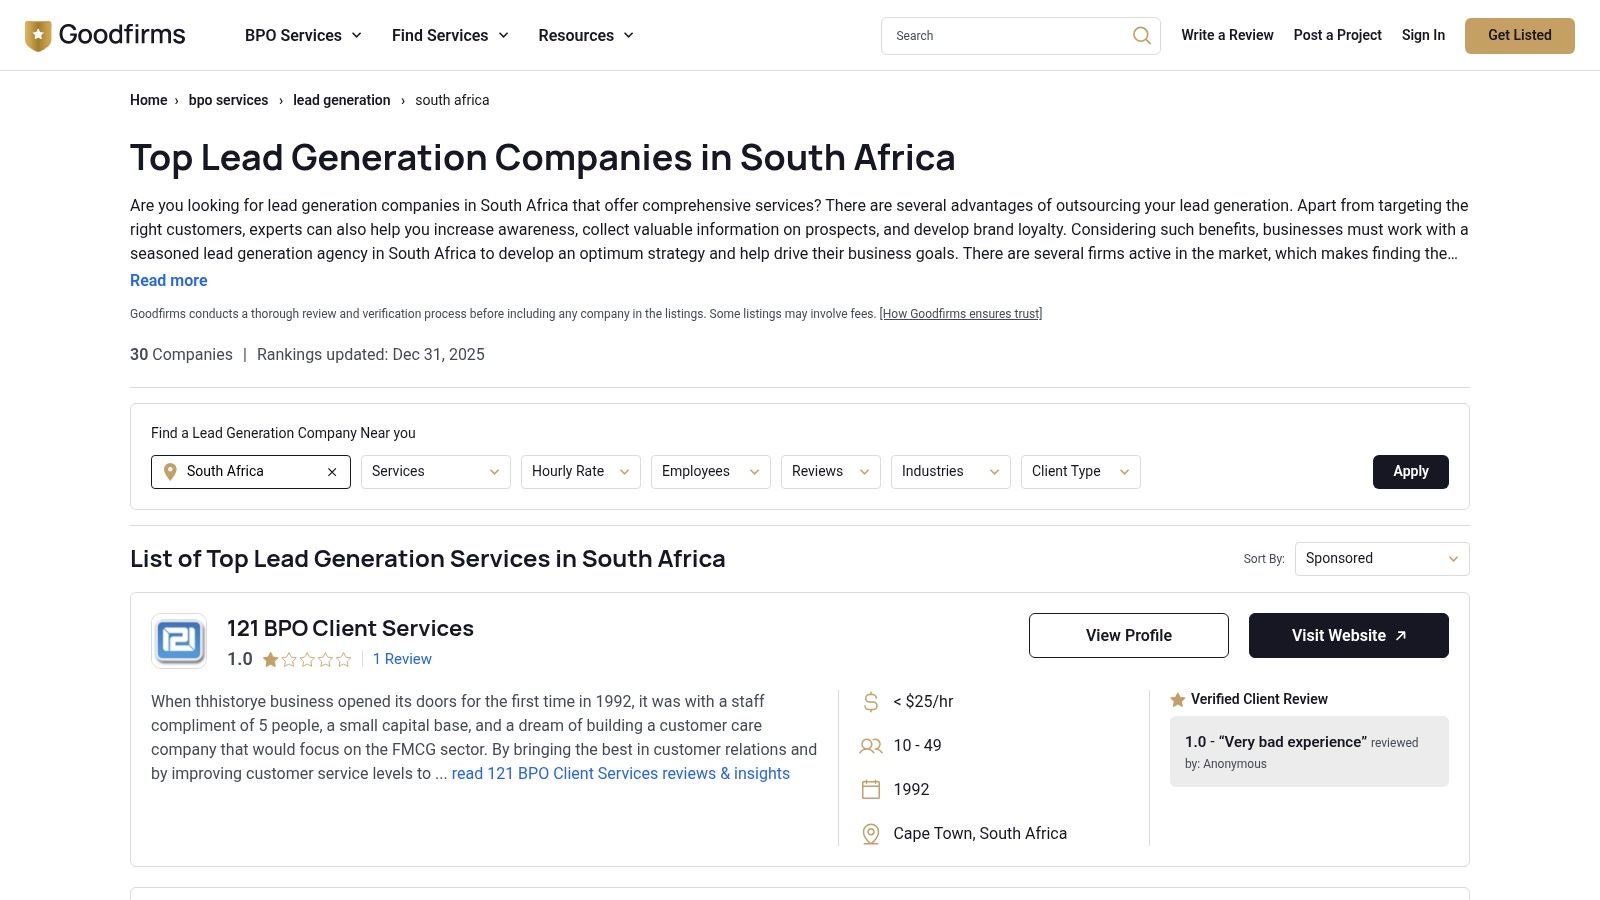1600x900 pixels.
Task: Click the map pin icon beside Cape Town
Action: coord(870,833)
